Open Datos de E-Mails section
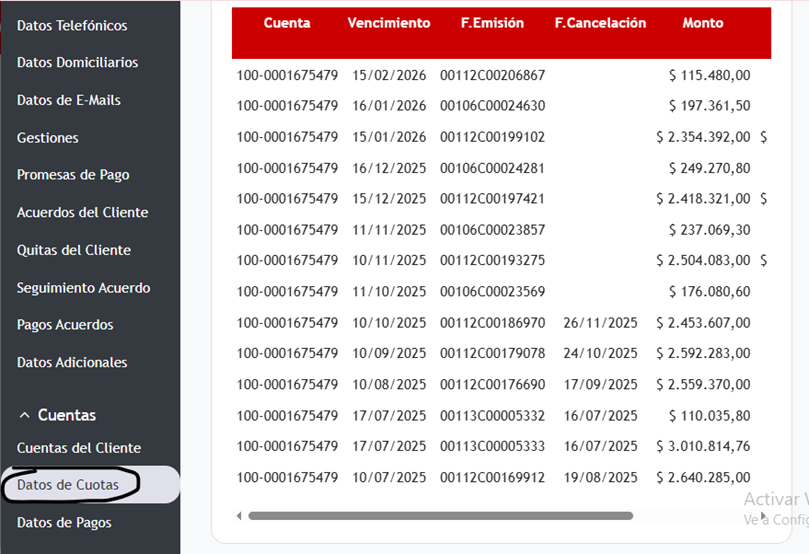This screenshot has width=809, height=554. tap(69, 100)
